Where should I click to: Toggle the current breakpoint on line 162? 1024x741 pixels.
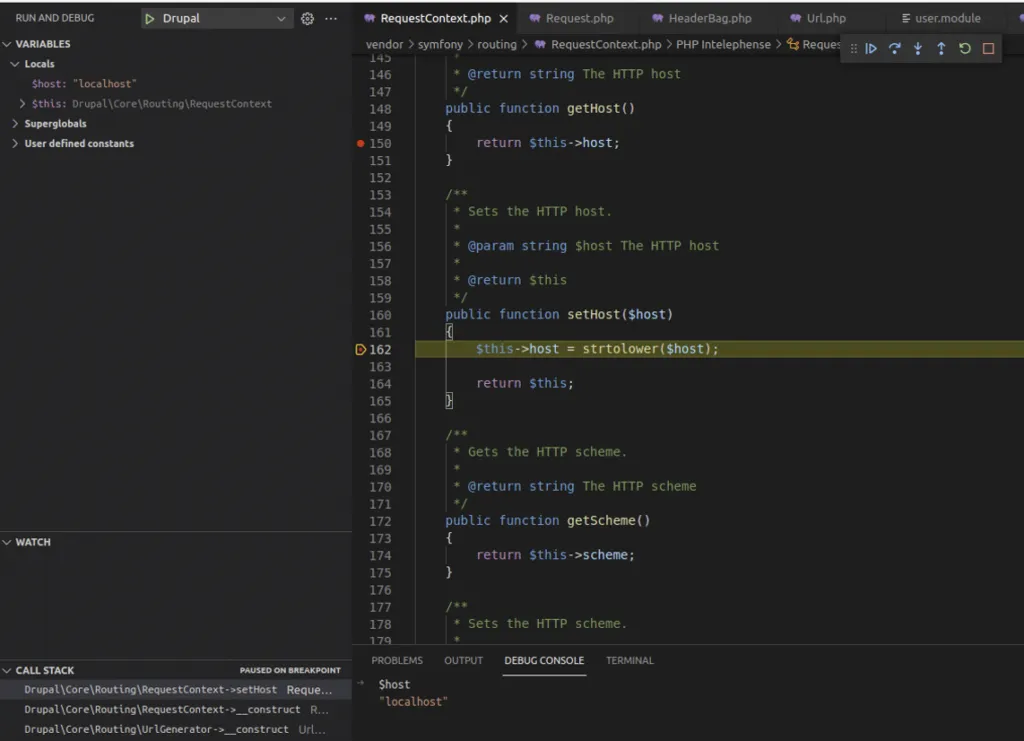[360, 350]
